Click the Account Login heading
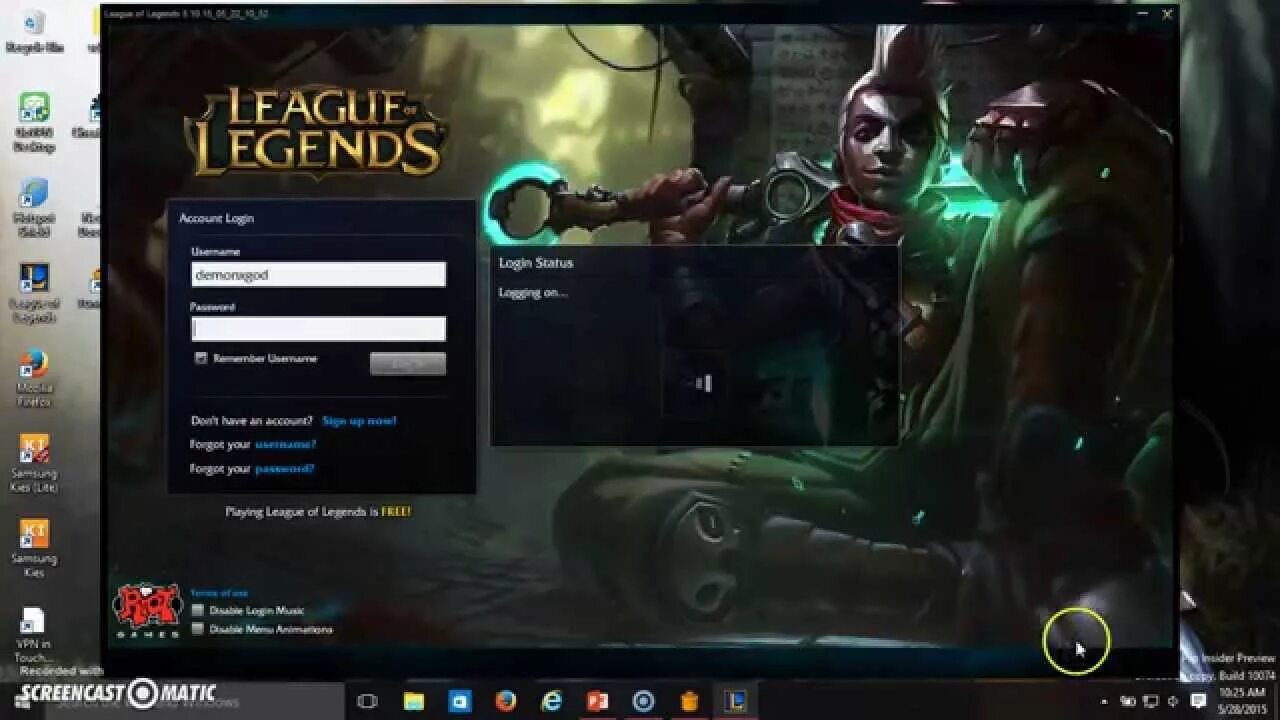 pyautogui.click(x=216, y=218)
